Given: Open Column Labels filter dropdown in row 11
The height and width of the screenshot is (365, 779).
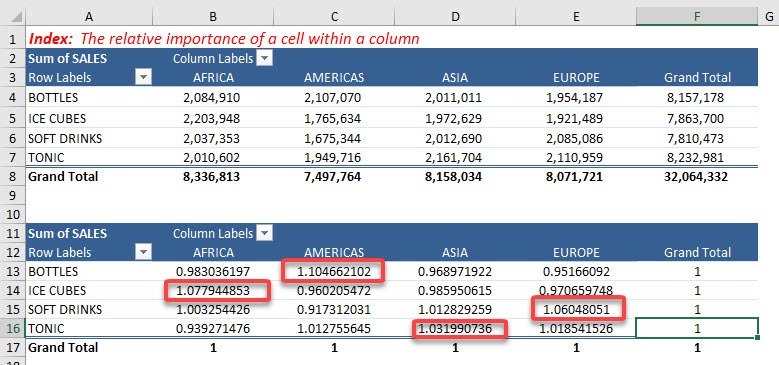Looking at the screenshot, I should point(265,233).
